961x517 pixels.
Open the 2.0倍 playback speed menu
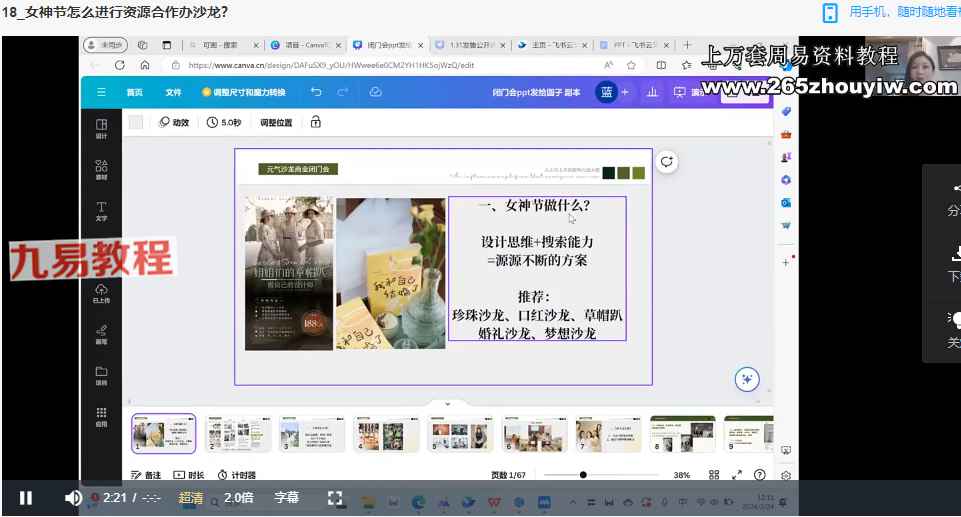tap(238, 498)
